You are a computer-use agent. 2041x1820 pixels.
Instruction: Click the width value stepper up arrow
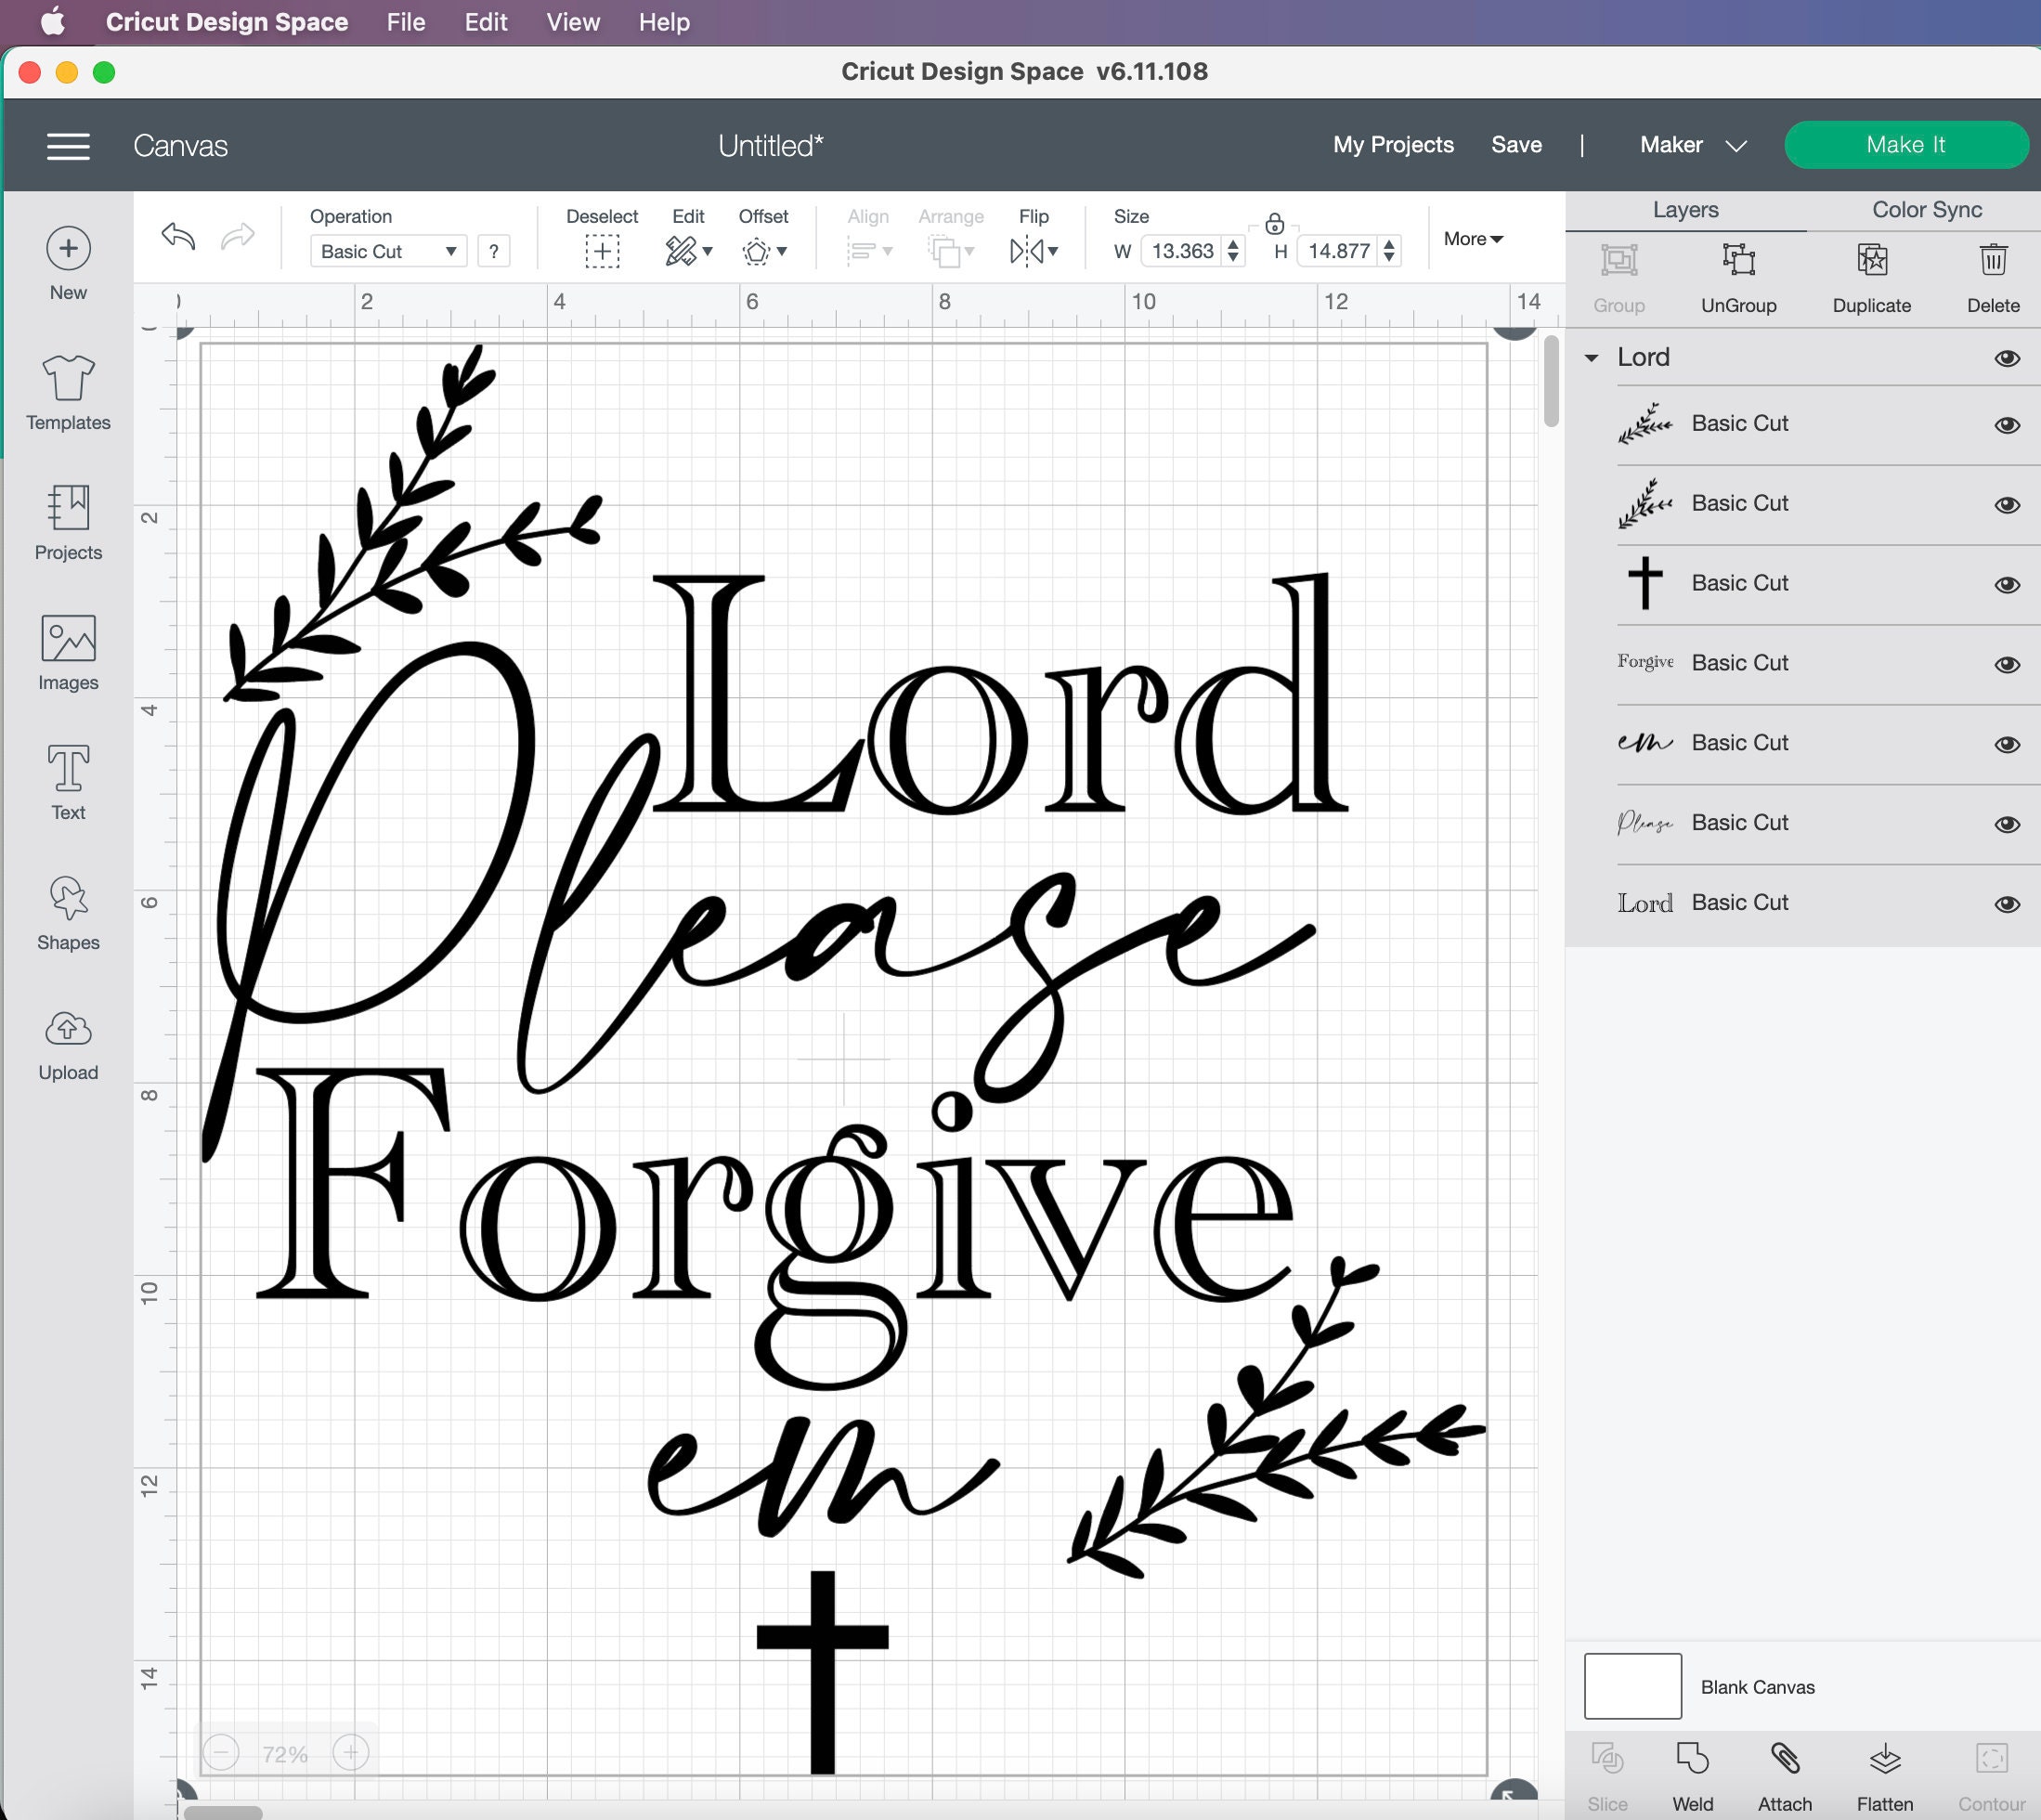coord(1233,245)
